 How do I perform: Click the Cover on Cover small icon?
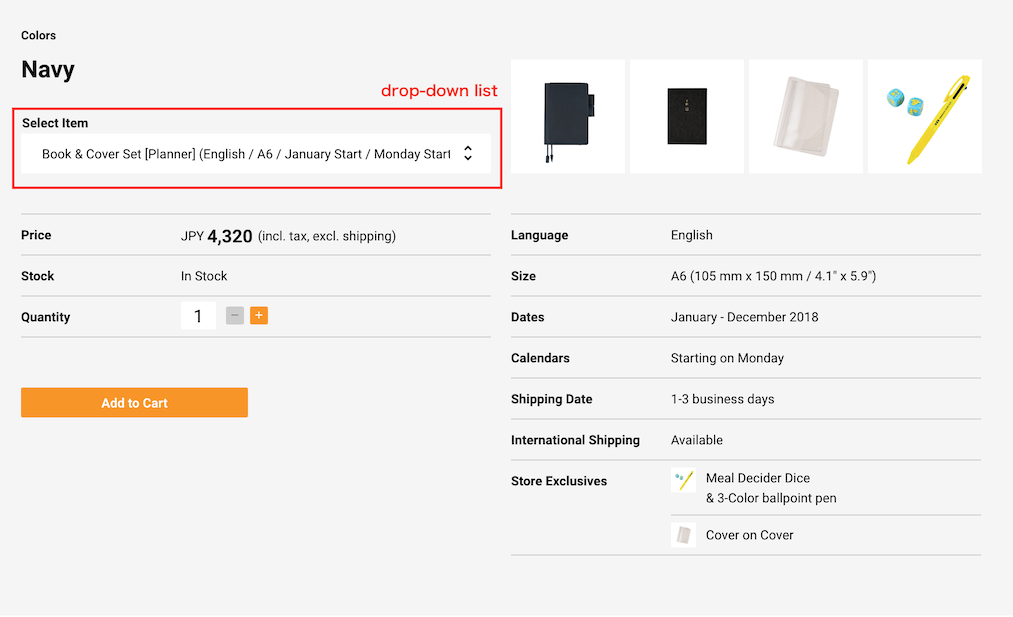683,535
